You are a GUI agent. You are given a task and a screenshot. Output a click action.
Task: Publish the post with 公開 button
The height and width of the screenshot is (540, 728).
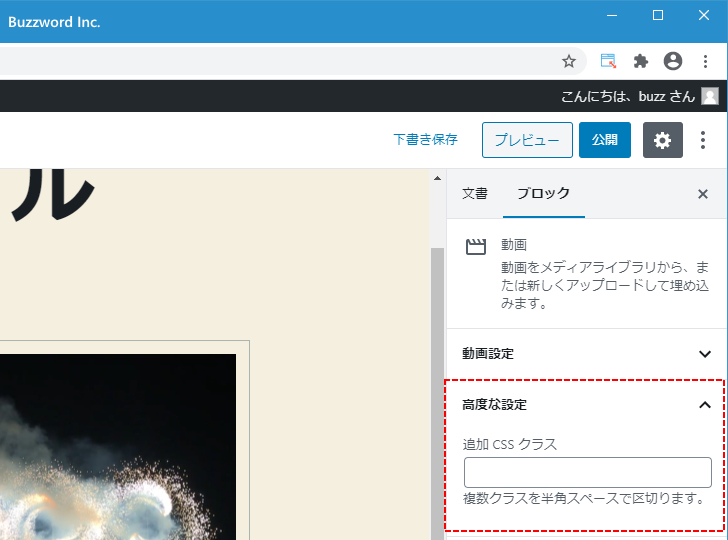(x=604, y=140)
